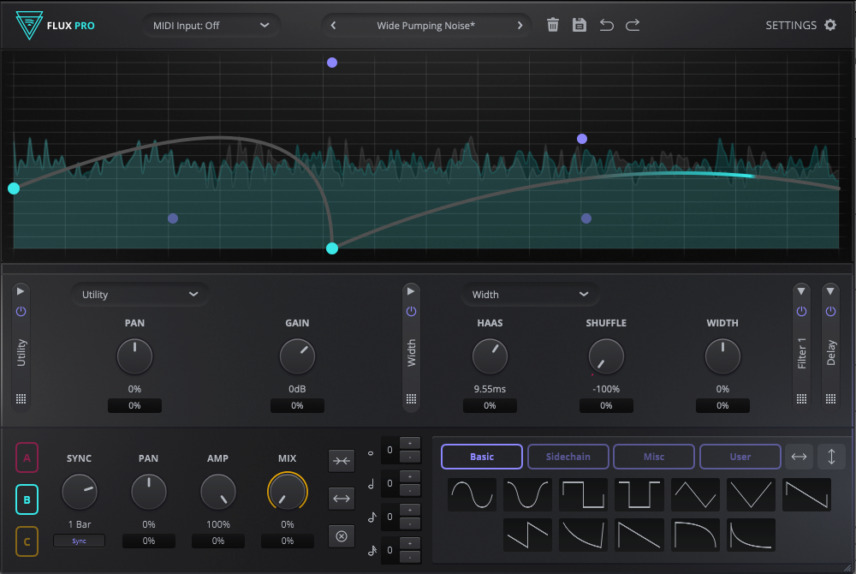Switch to the Basic shapes tab

[x=482, y=457]
